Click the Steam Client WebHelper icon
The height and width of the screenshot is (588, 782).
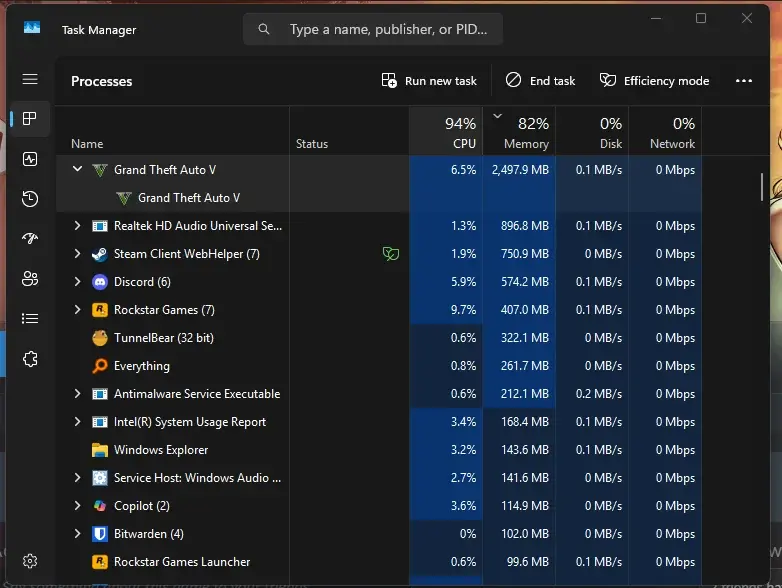(100, 254)
